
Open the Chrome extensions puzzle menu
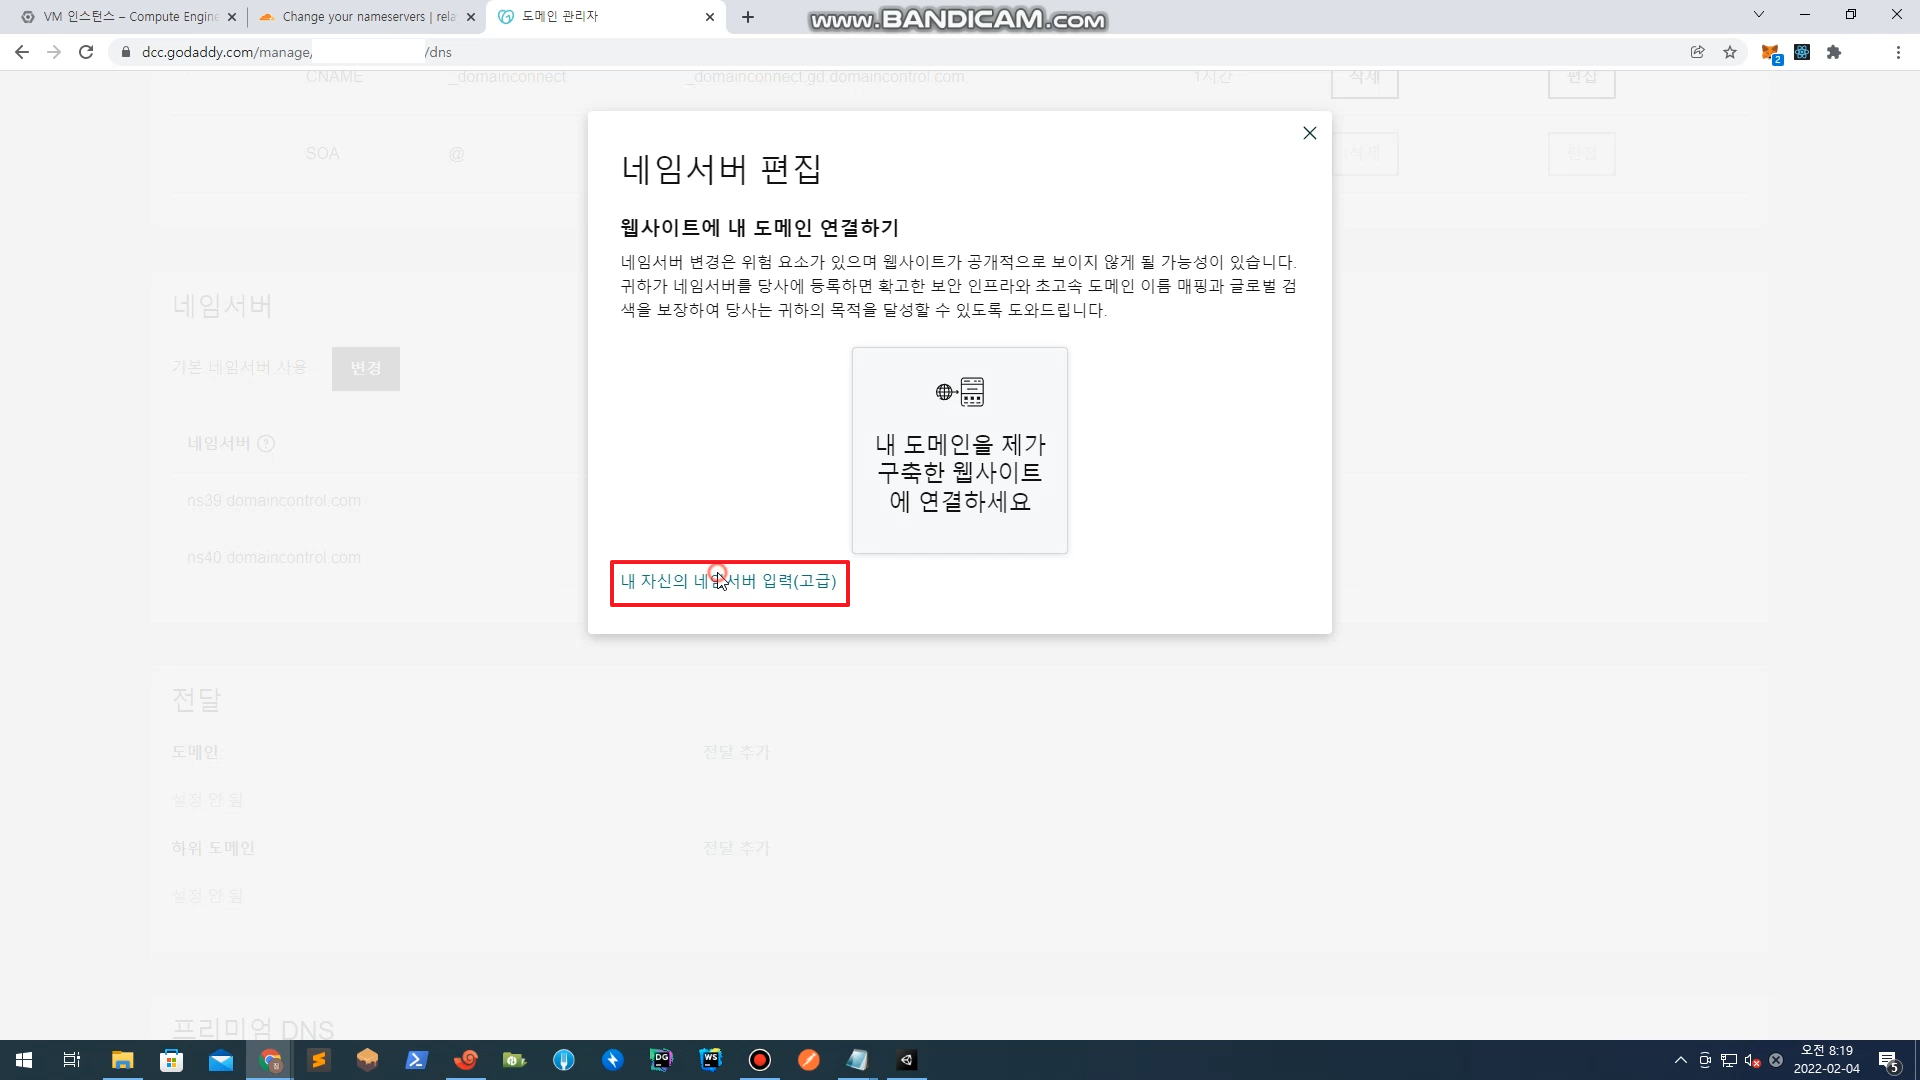point(1834,52)
